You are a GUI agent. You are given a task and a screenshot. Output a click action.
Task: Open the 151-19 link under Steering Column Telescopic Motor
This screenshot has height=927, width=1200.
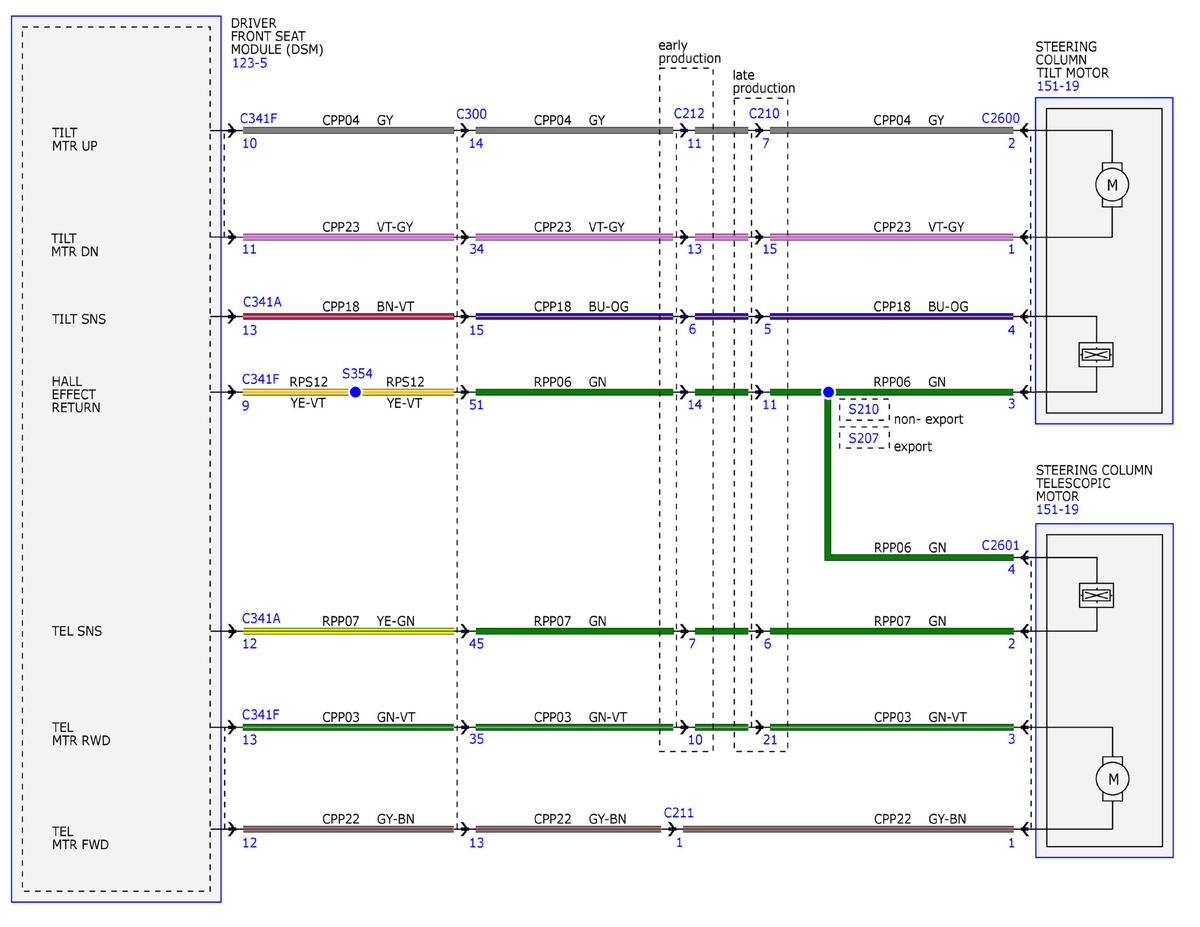pos(1060,509)
